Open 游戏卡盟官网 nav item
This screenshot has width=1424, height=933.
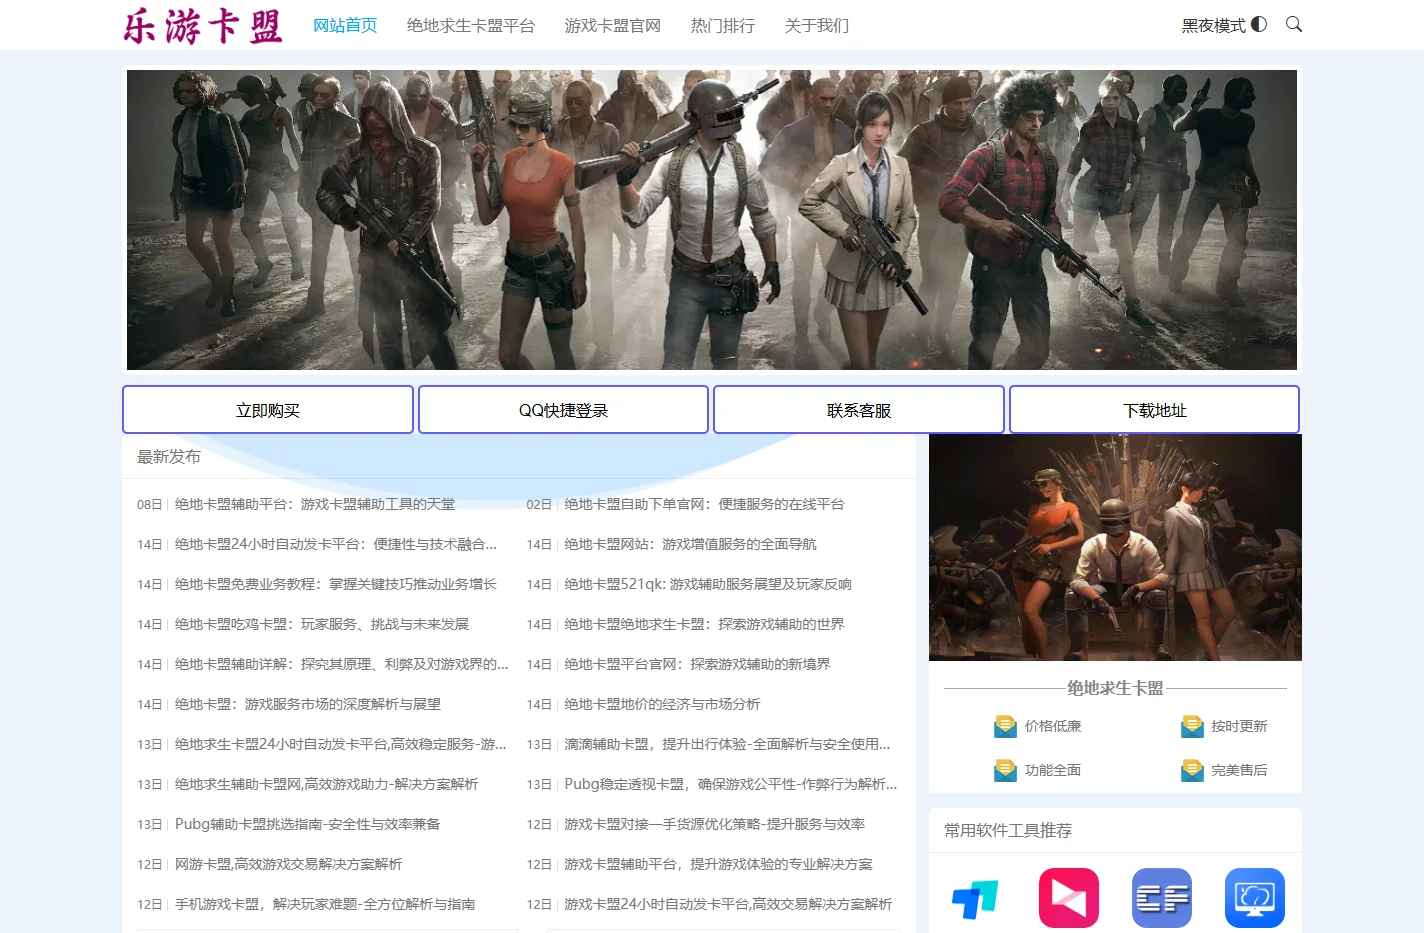613,25
